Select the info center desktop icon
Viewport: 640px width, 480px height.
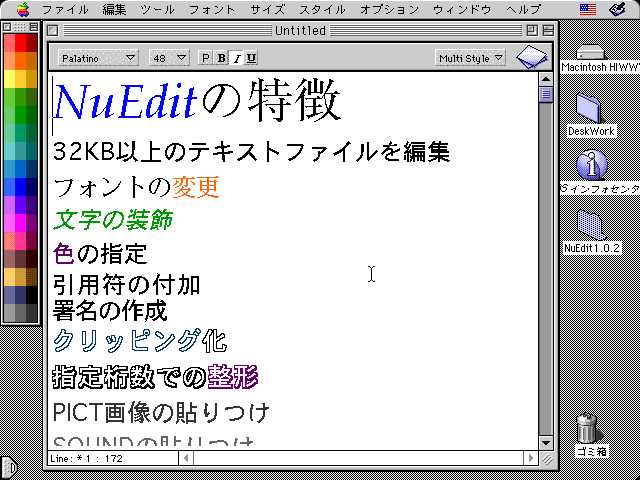tap(591, 164)
